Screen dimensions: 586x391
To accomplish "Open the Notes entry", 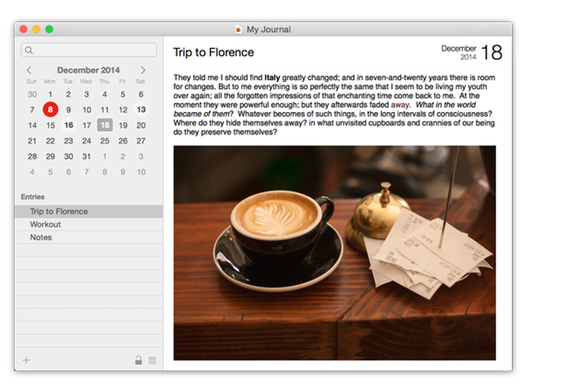I will pos(89,237).
